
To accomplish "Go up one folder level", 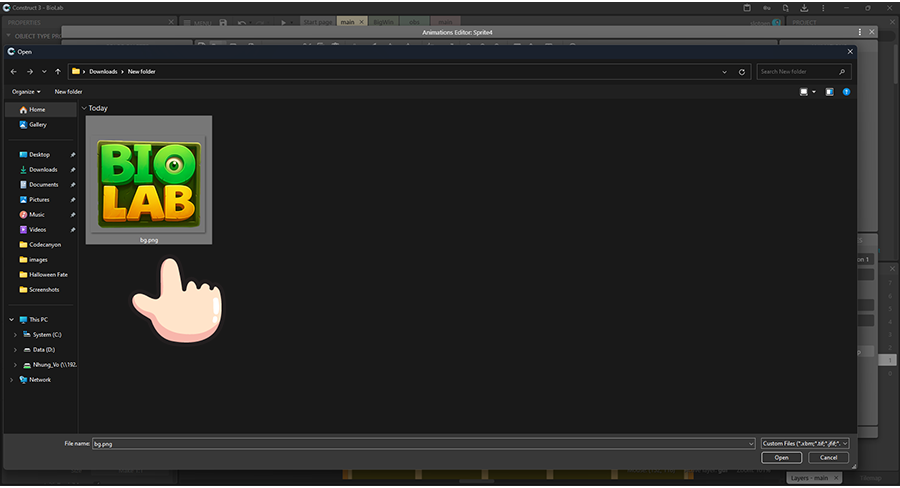I will point(58,72).
